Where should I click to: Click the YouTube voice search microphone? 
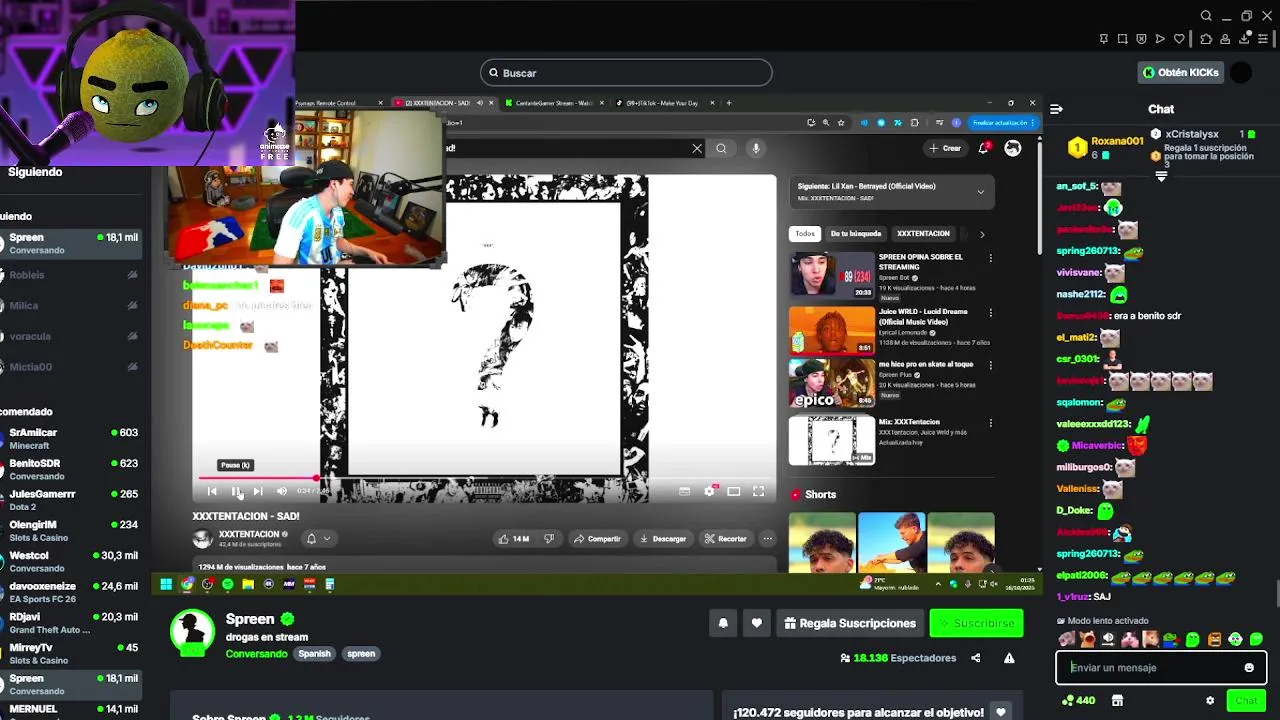[756, 148]
